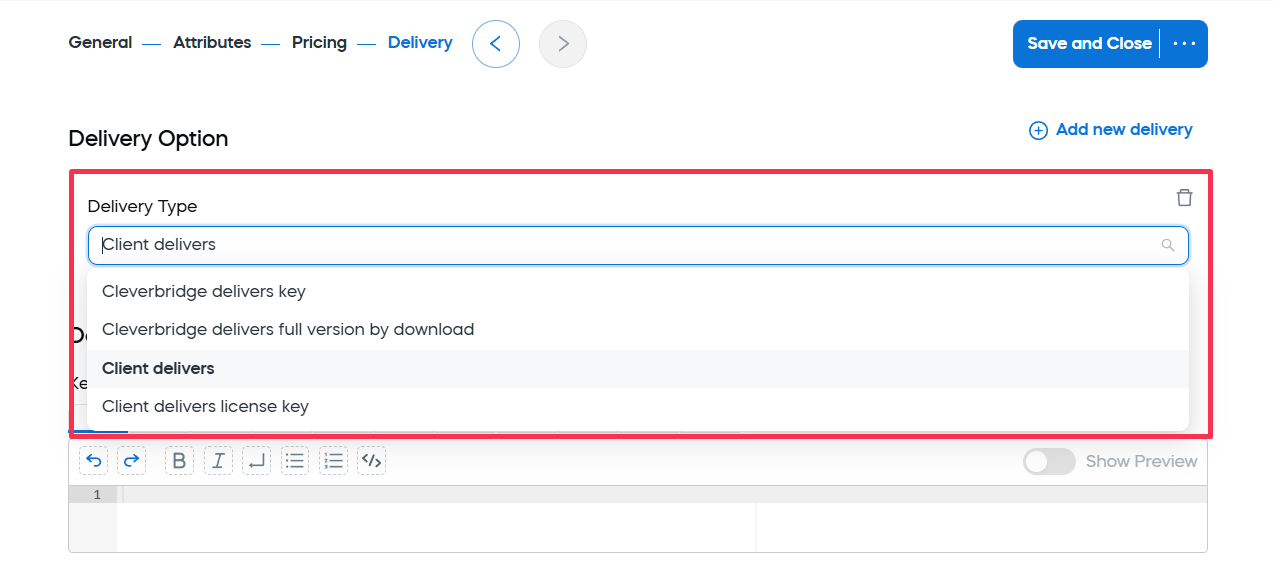Delete delivery option with trash icon
1273x575 pixels.
point(1184,197)
